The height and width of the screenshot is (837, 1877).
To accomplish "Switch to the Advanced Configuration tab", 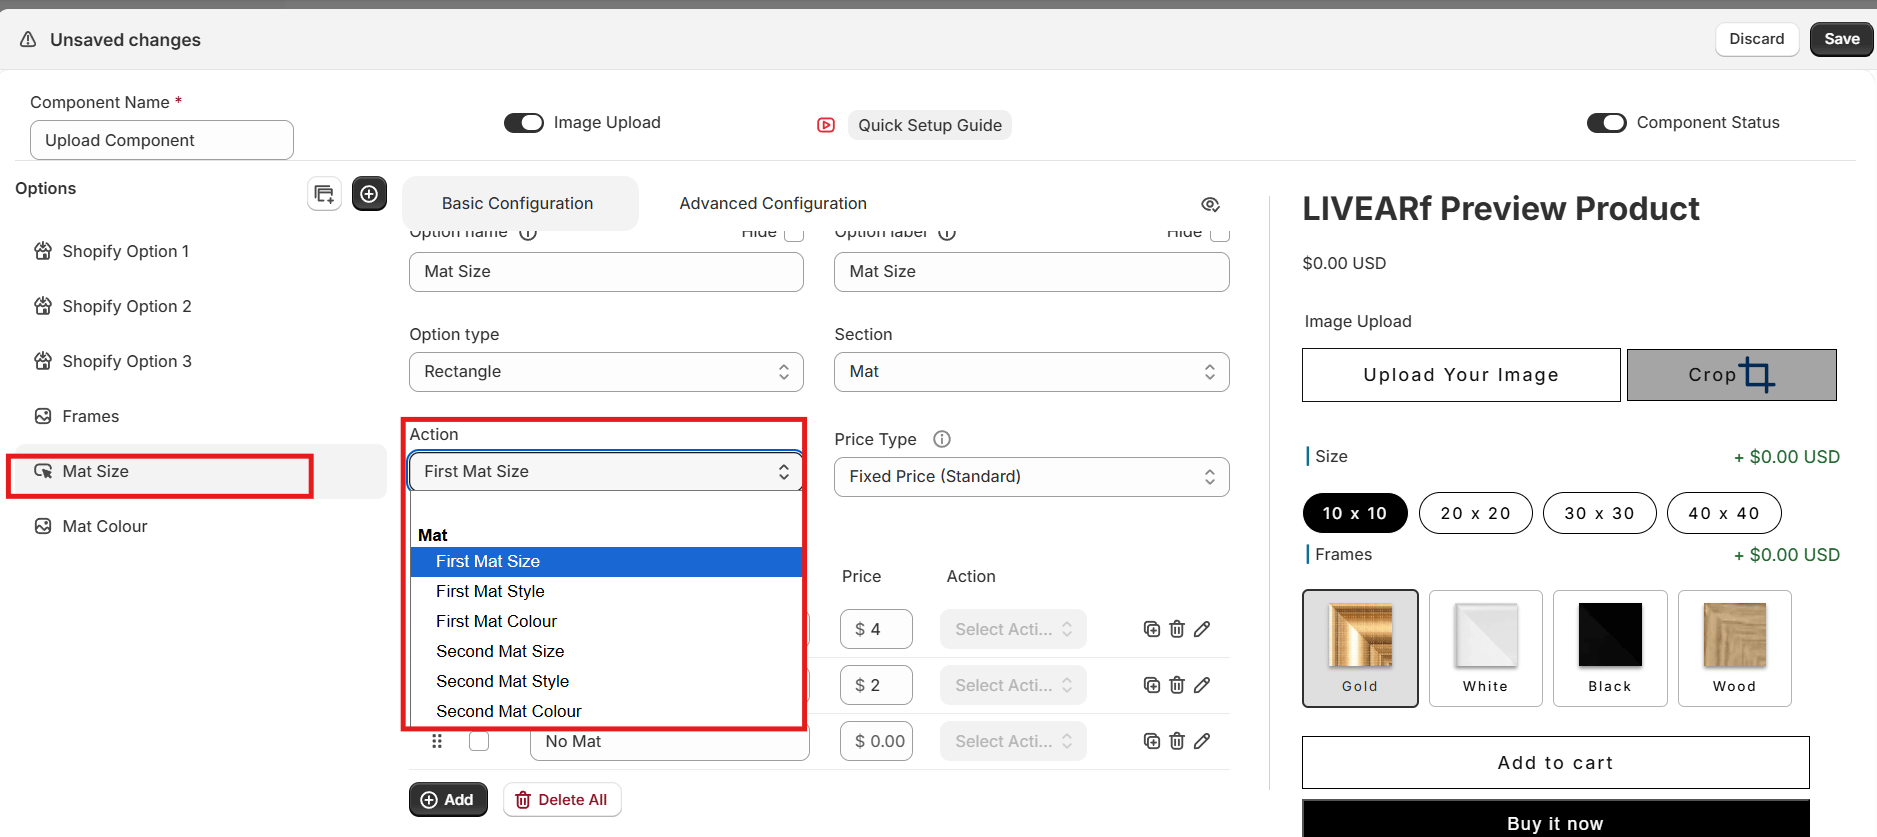I will click(x=773, y=203).
